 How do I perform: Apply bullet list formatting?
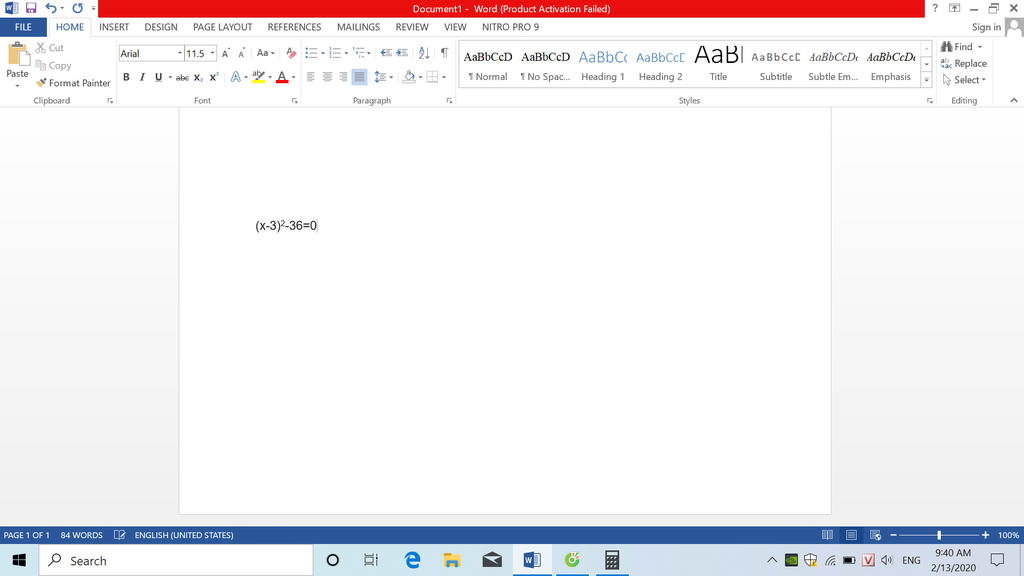click(x=311, y=53)
